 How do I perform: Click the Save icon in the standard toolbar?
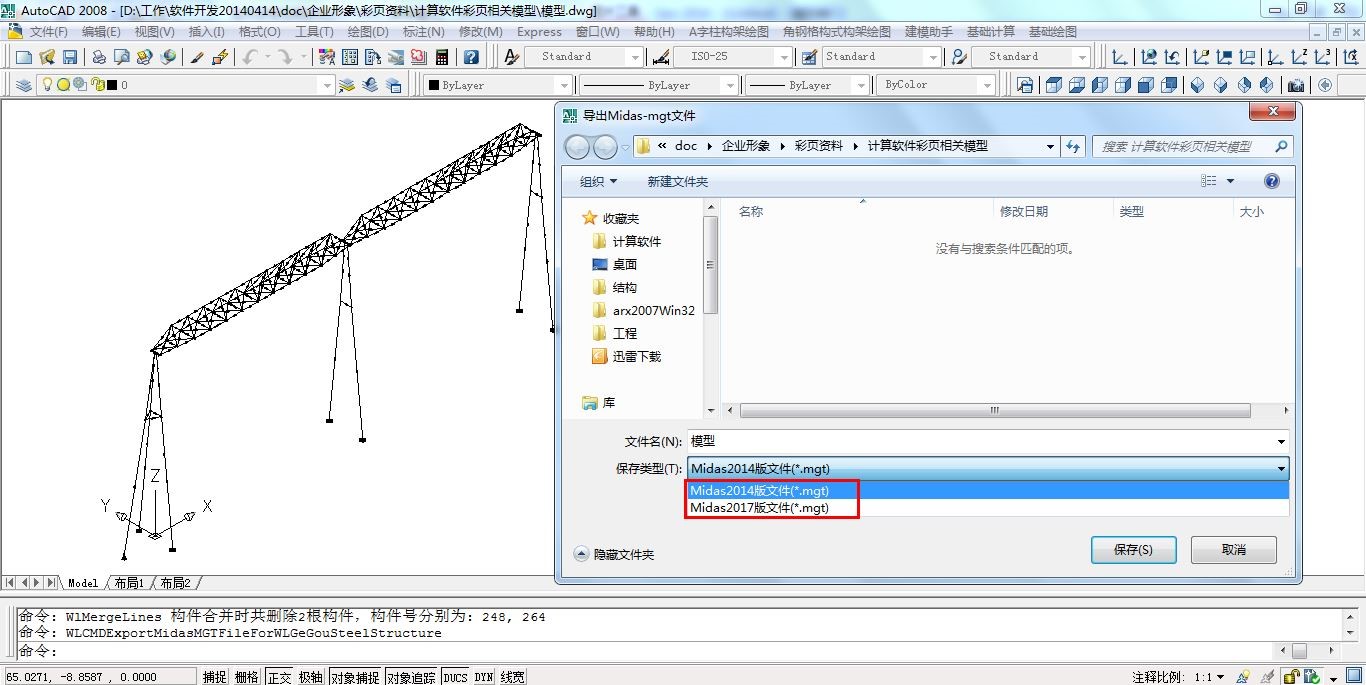click(70, 57)
